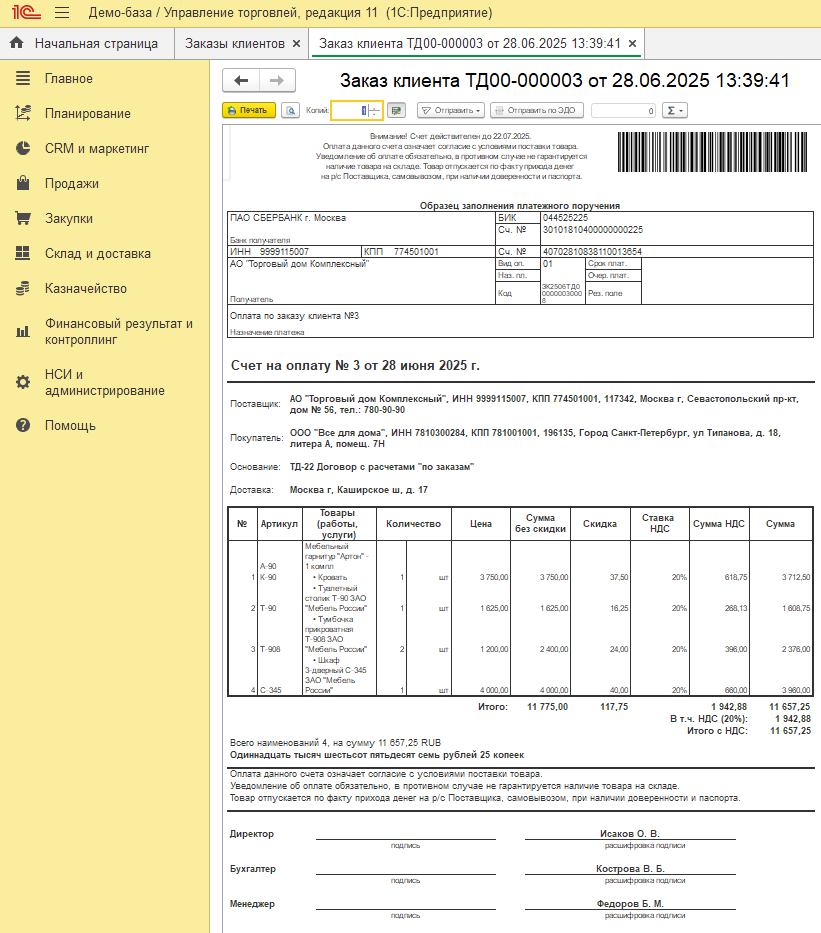Open the Продажи section
This screenshot has width=821, height=933.
(105, 183)
